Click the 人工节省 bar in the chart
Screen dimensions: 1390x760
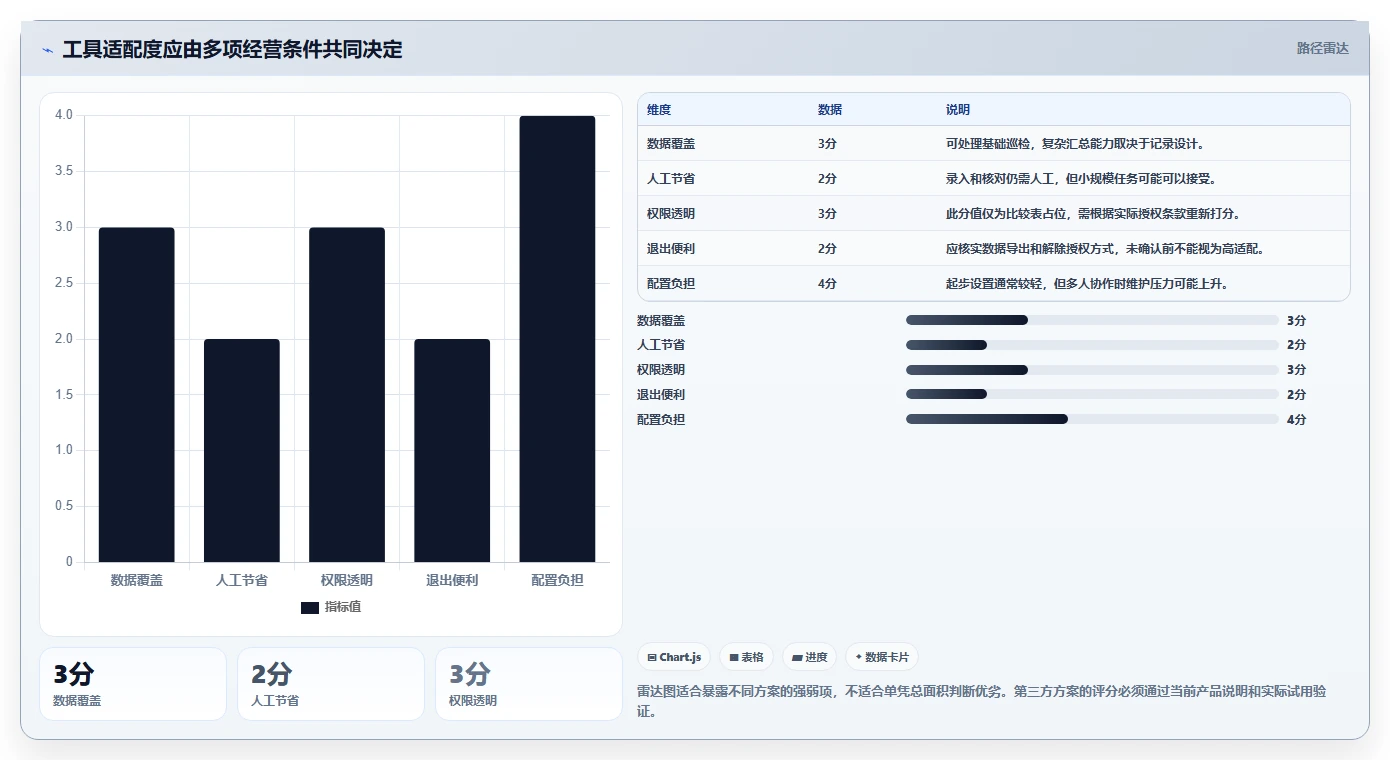coord(242,450)
